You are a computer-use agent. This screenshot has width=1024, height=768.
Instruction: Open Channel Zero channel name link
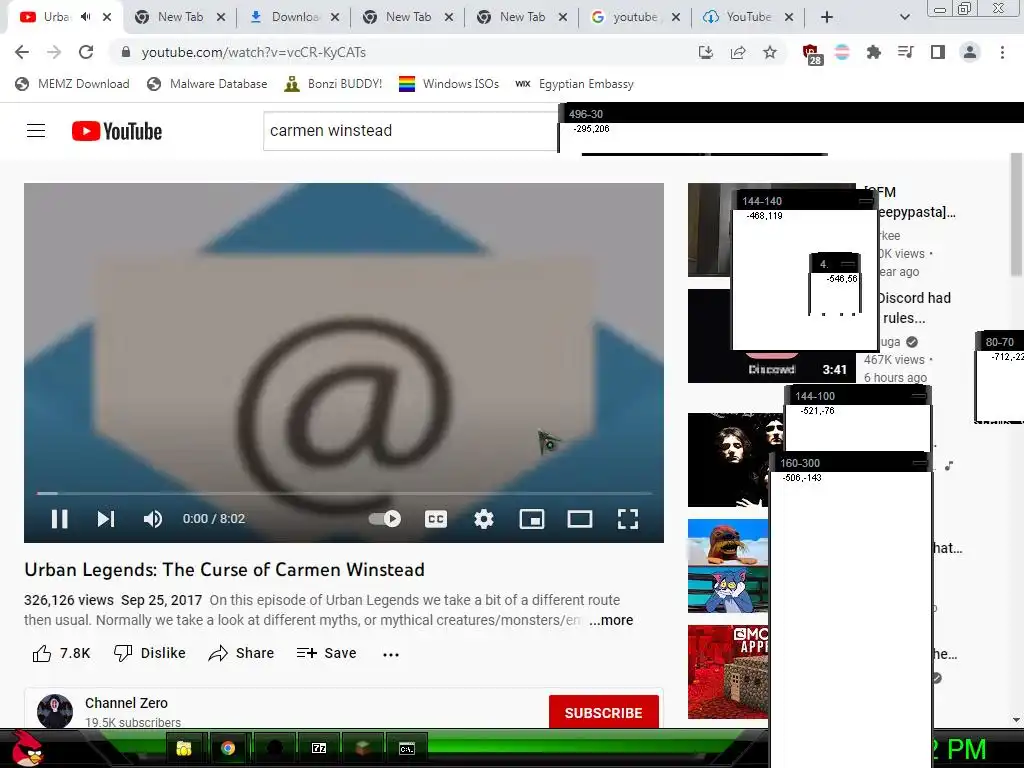click(x=126, y=703)
